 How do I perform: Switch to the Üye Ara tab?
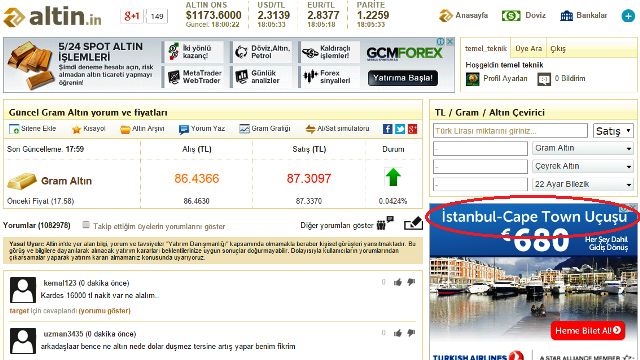pos(528,49)
